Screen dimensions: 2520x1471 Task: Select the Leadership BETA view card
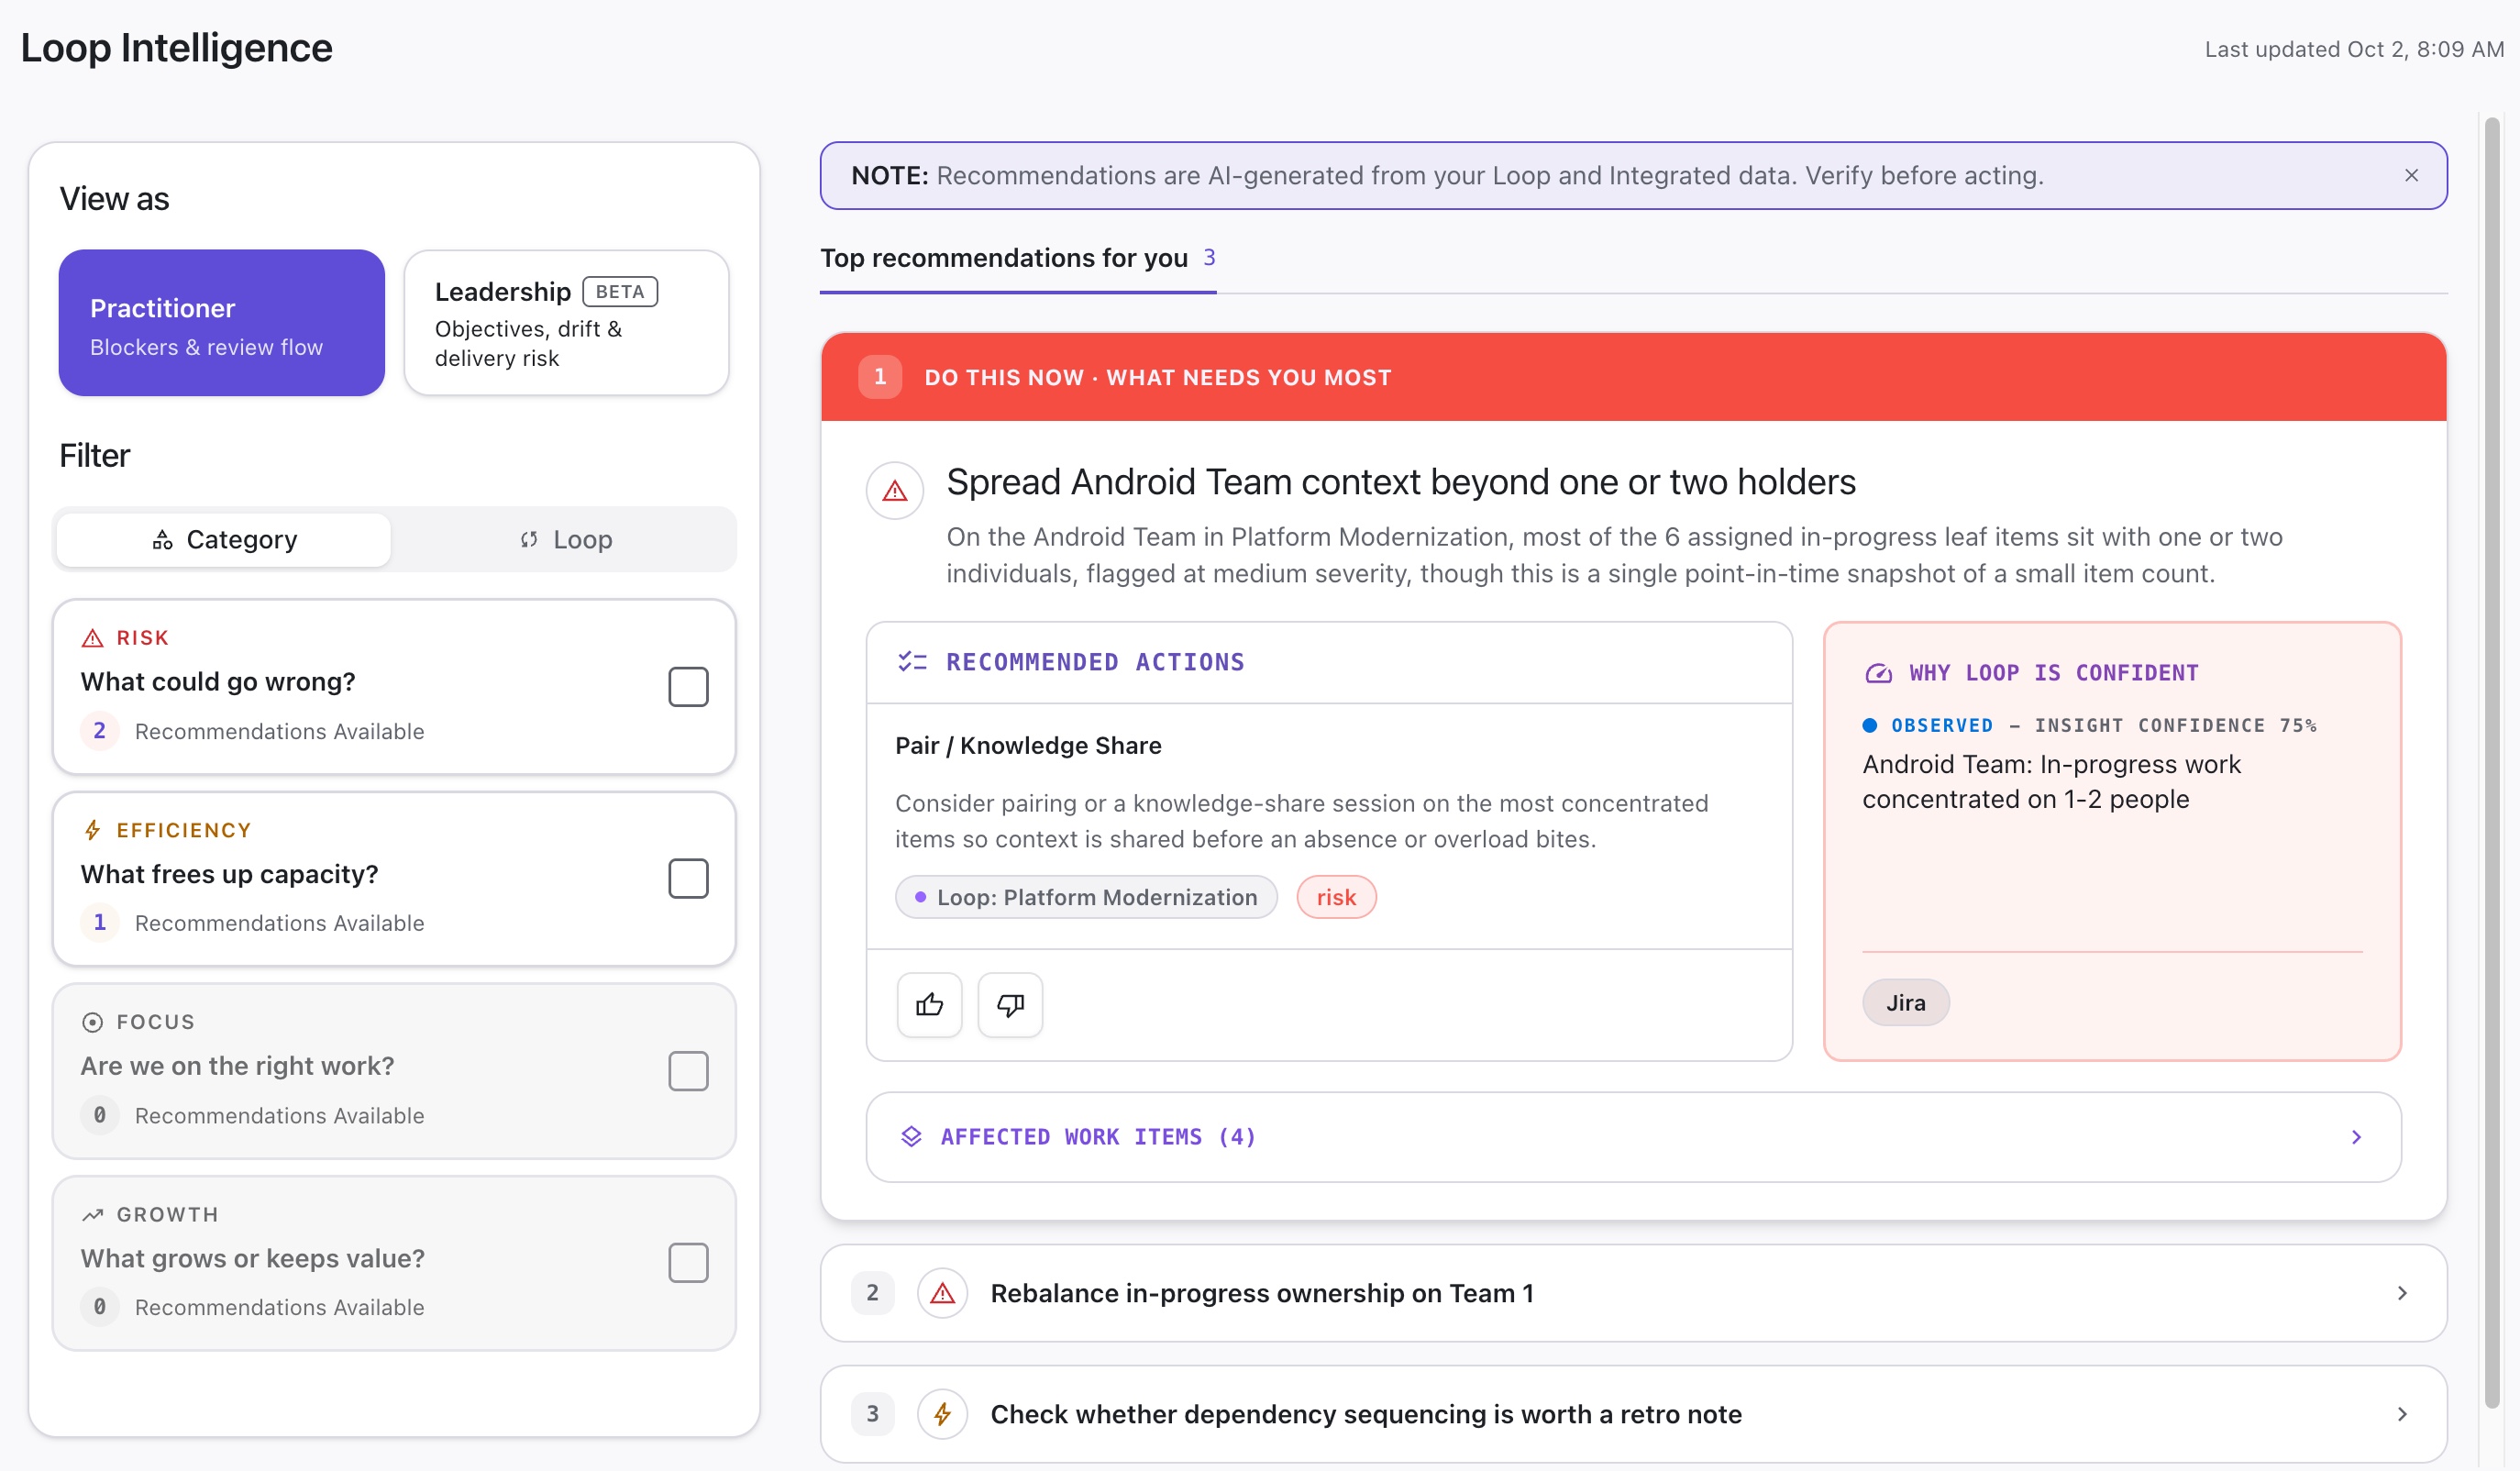(x=566, y=323)
